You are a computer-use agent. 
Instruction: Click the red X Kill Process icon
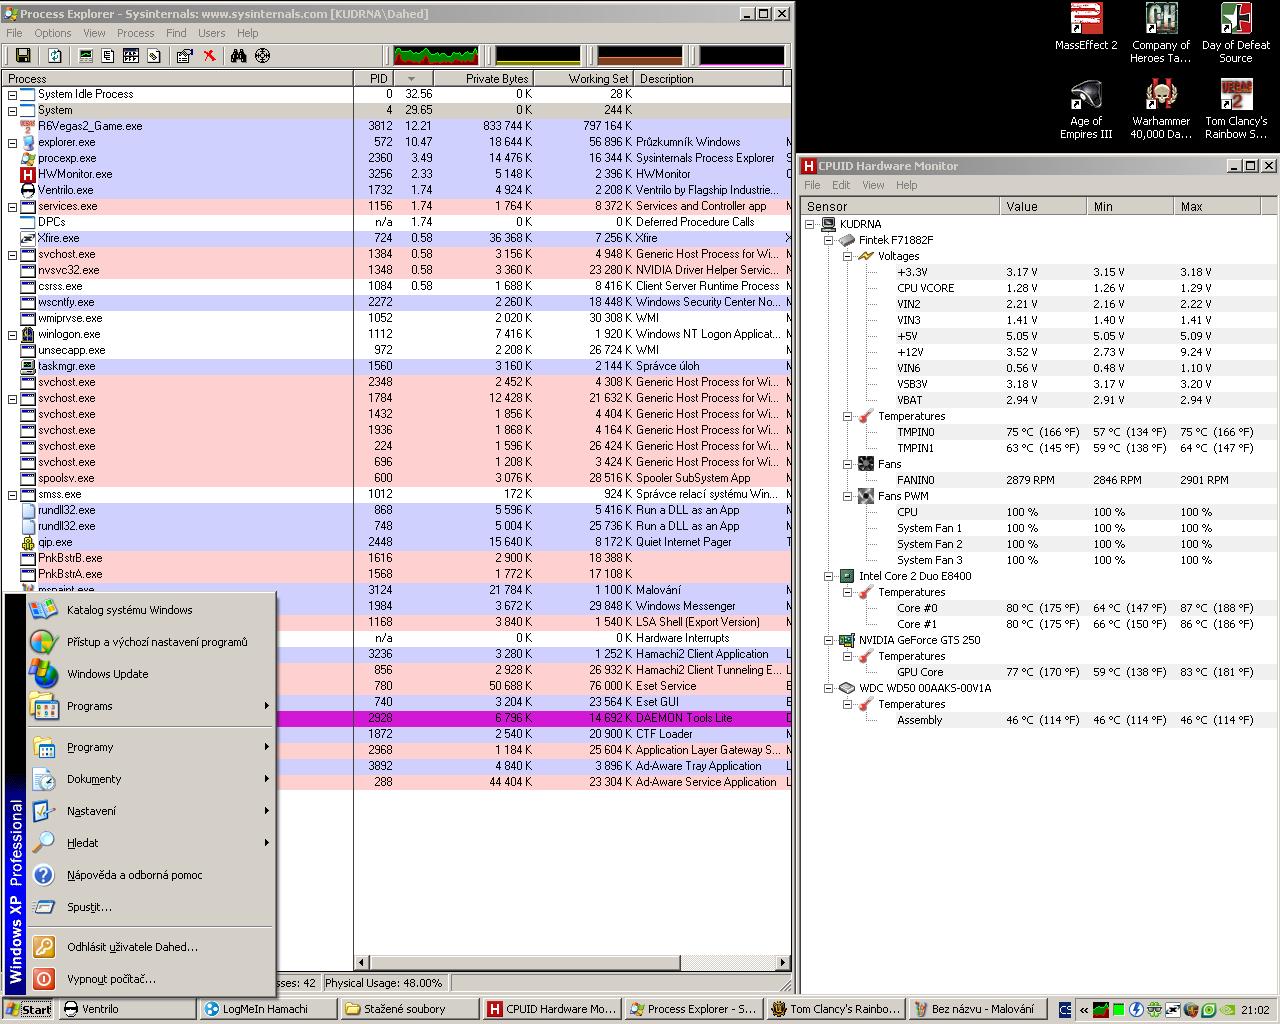[x=210, y=56]
